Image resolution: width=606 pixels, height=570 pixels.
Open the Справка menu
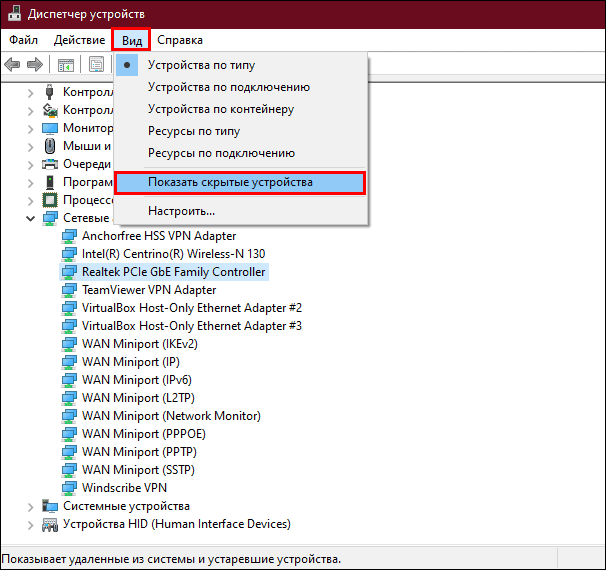(x=180, y=40)
